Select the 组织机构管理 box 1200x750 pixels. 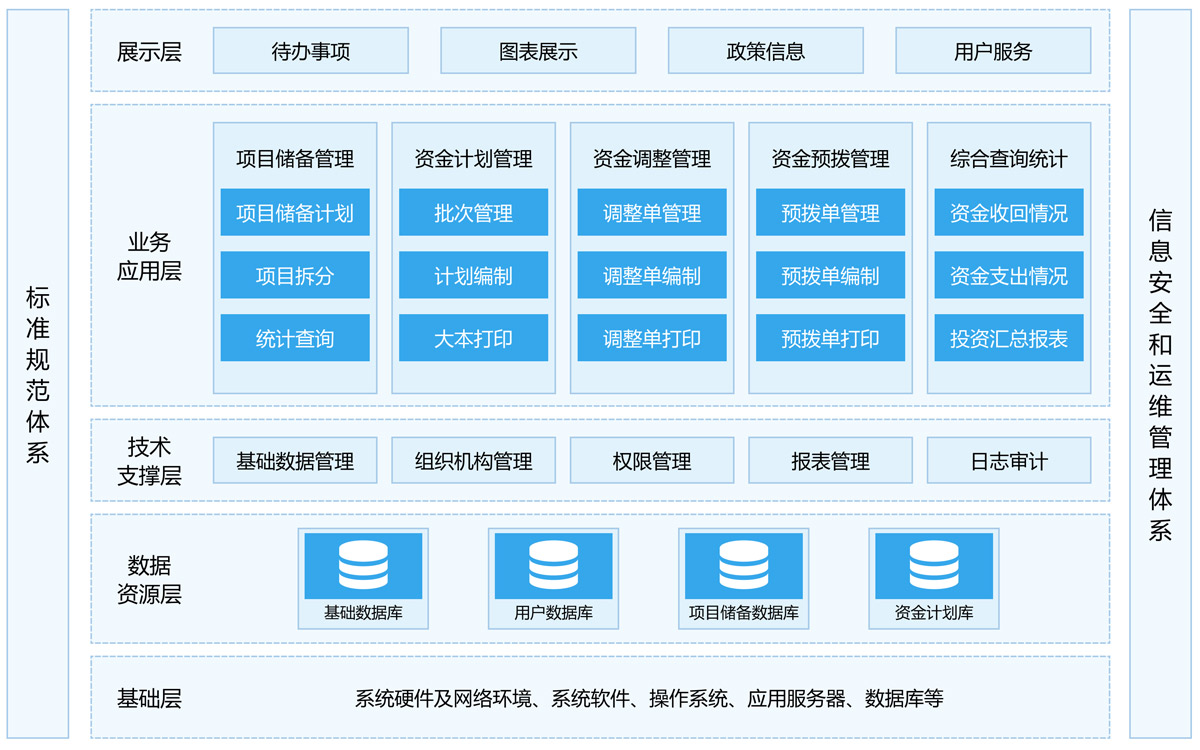474,461
